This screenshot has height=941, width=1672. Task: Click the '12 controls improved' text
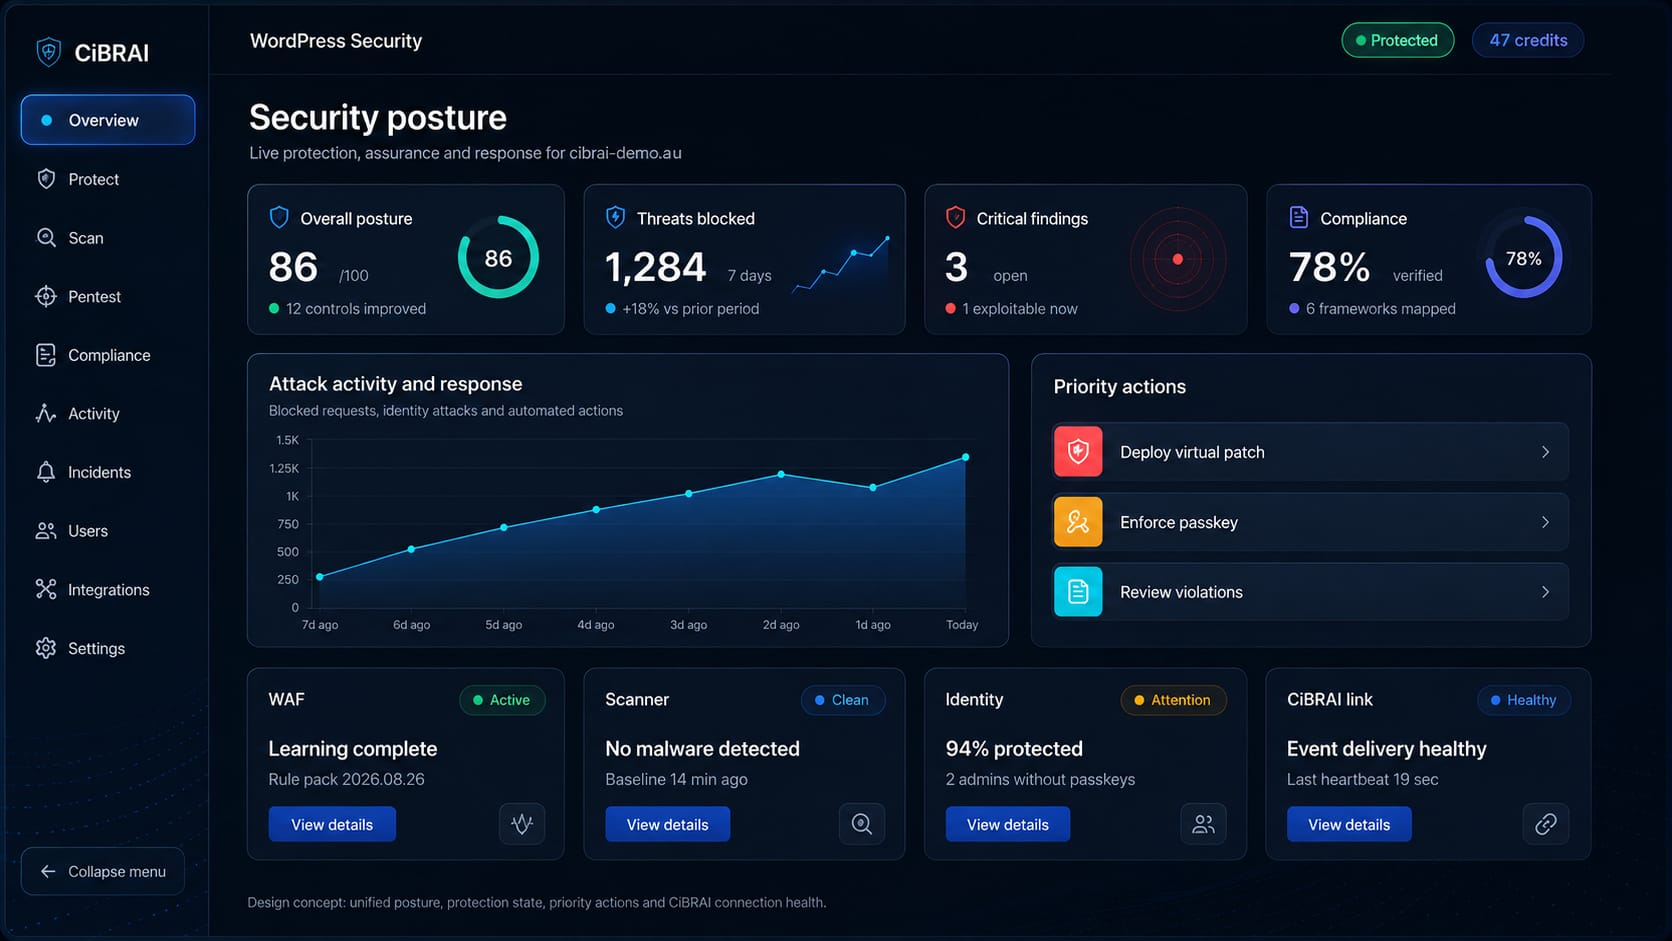click(x=356, y=309)
